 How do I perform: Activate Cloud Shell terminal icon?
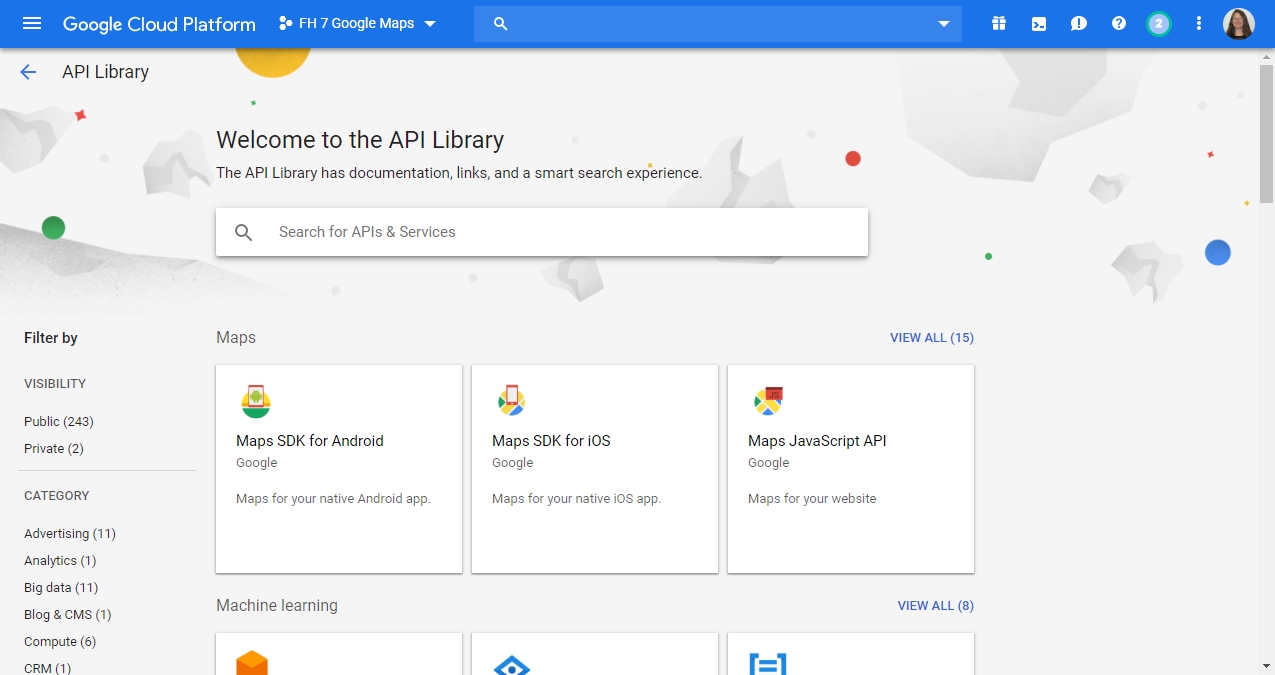tap(1039, 23)
